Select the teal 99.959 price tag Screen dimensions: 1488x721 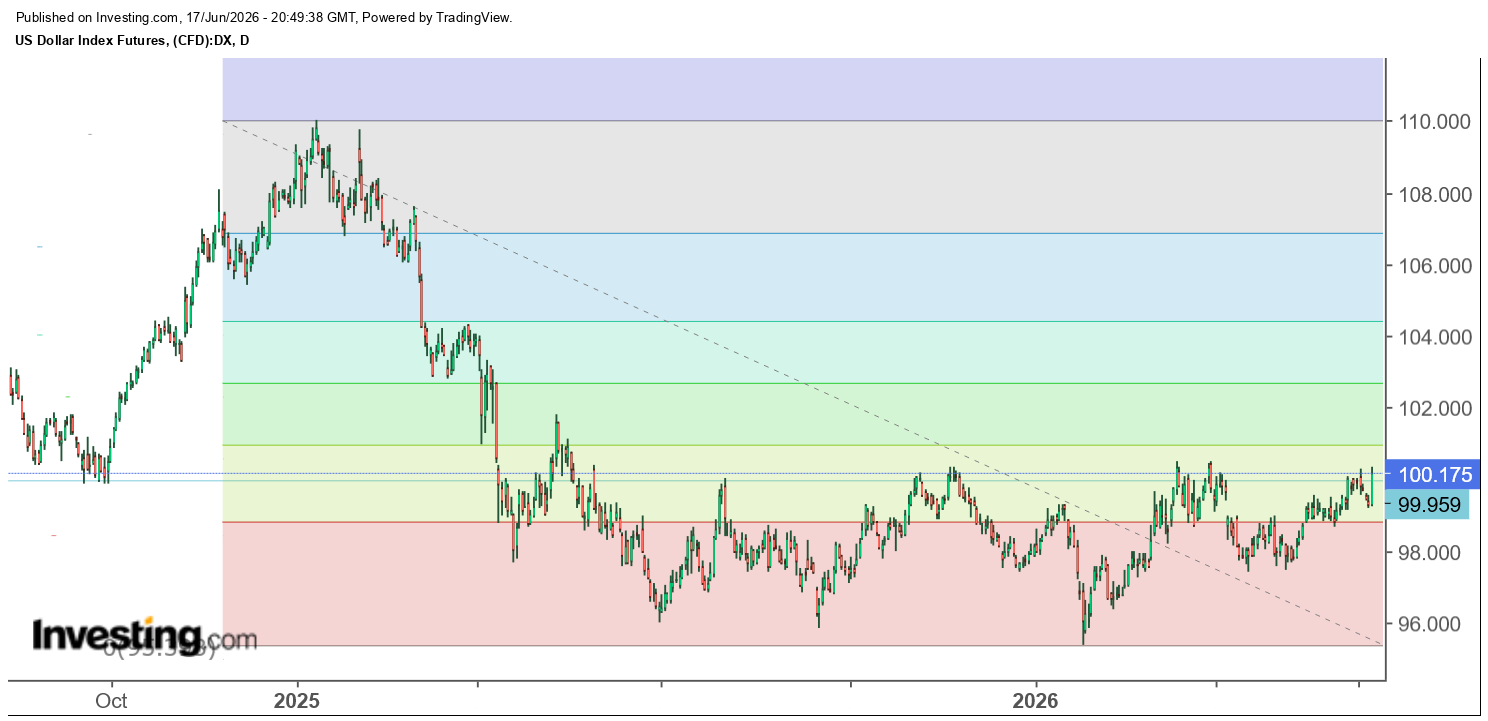(1428, 505)
